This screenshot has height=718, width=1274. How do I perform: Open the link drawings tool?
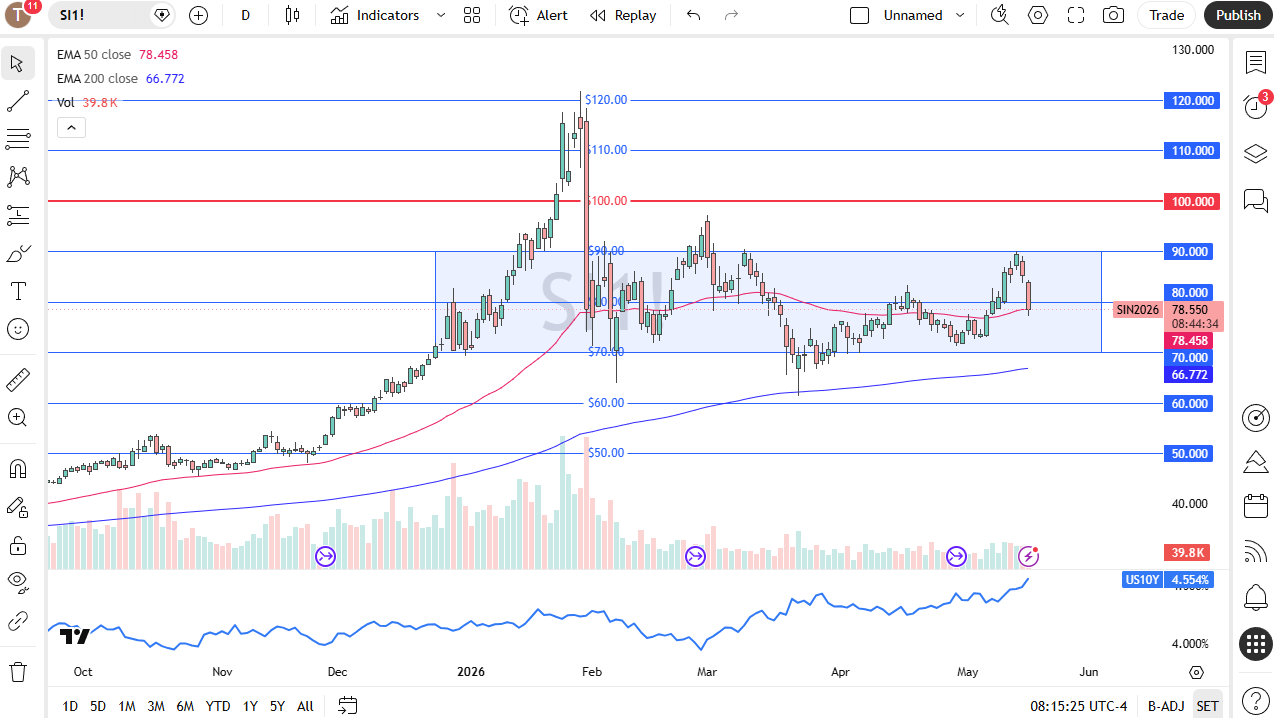point(17,621)
